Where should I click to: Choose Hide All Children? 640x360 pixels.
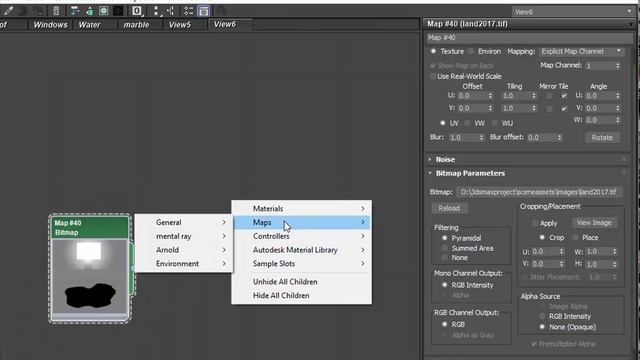[302, 296]
